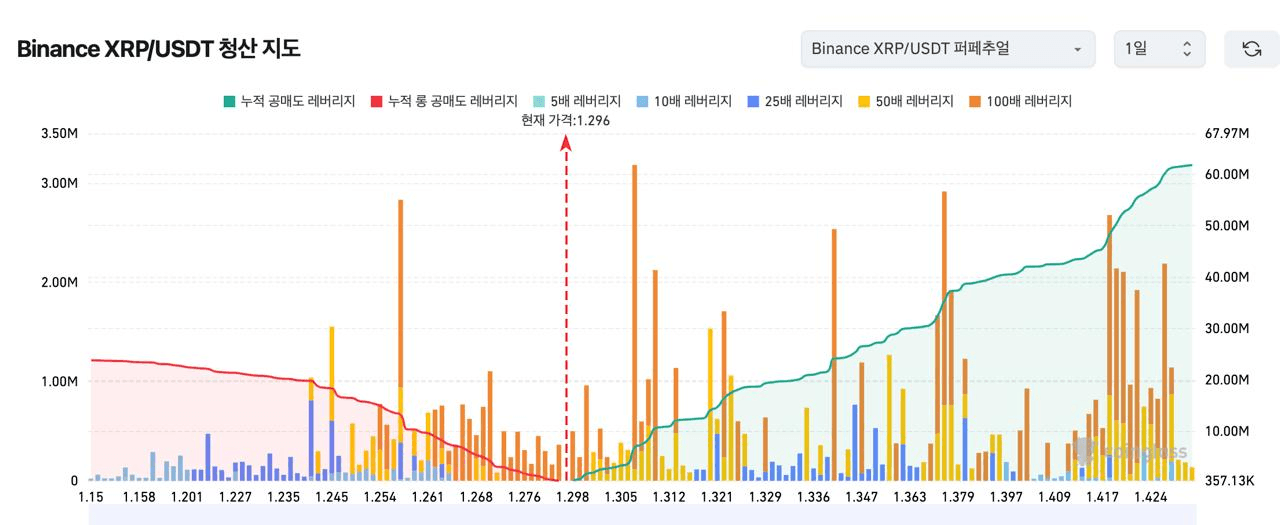Click the yellow 50배 레버리지 legend swatch
This screenshot has width=1280, height=525.
click(x=865, y=101)
